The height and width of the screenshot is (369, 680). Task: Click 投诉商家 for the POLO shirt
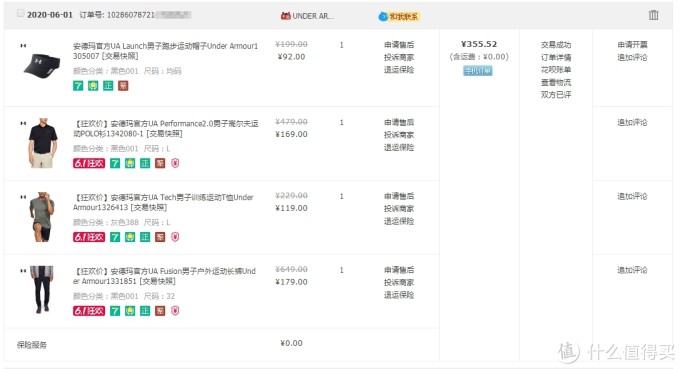(399, 134)
